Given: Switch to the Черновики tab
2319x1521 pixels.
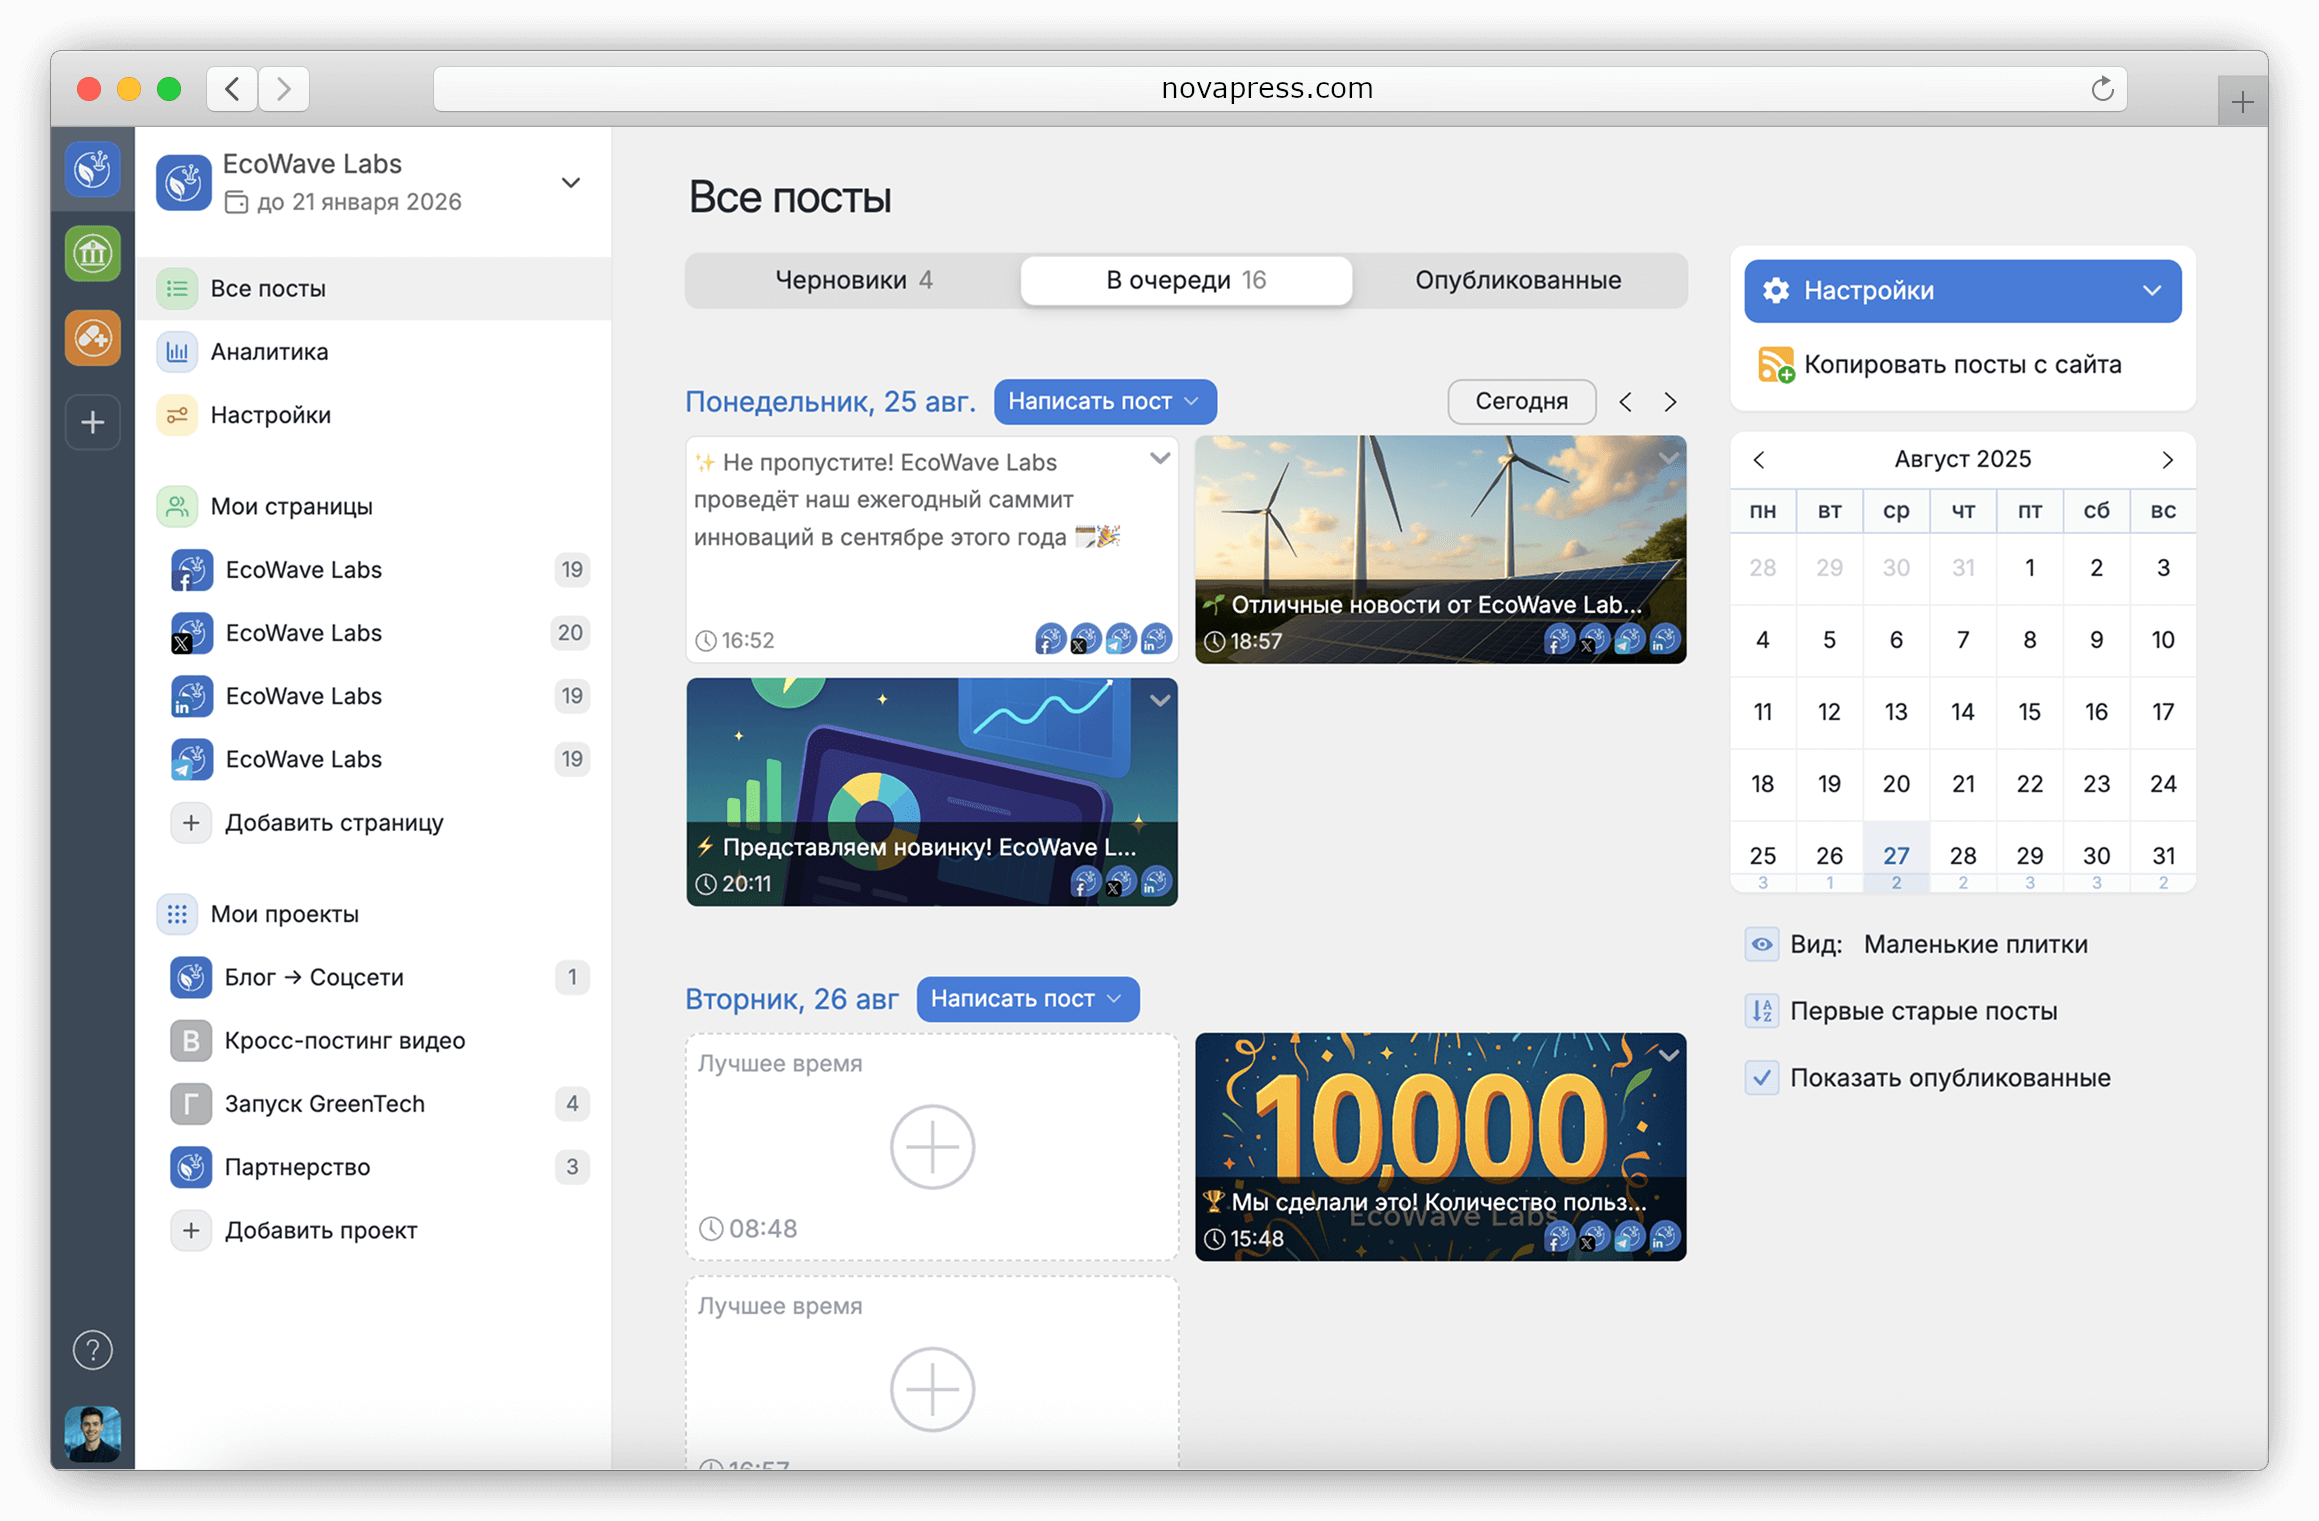Looking at the screenshot, I should click(853, 281).
